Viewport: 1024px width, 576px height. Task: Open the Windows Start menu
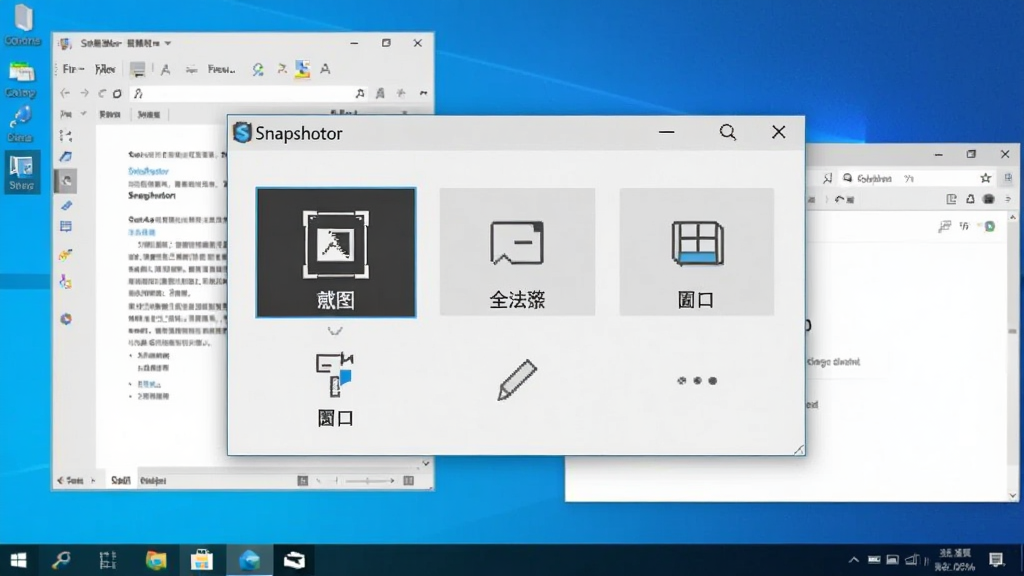[x=18, y=560]
